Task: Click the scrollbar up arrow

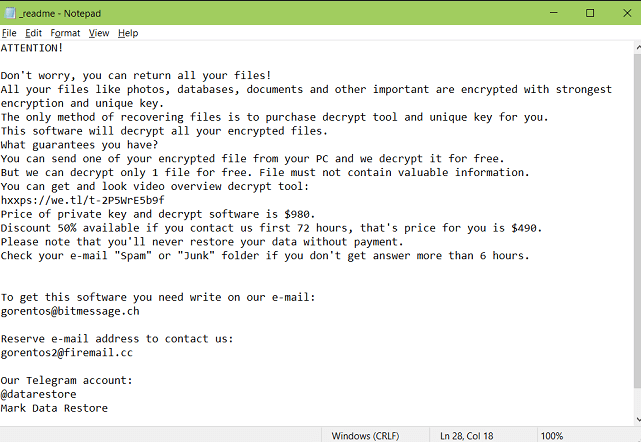Action: 634,47
